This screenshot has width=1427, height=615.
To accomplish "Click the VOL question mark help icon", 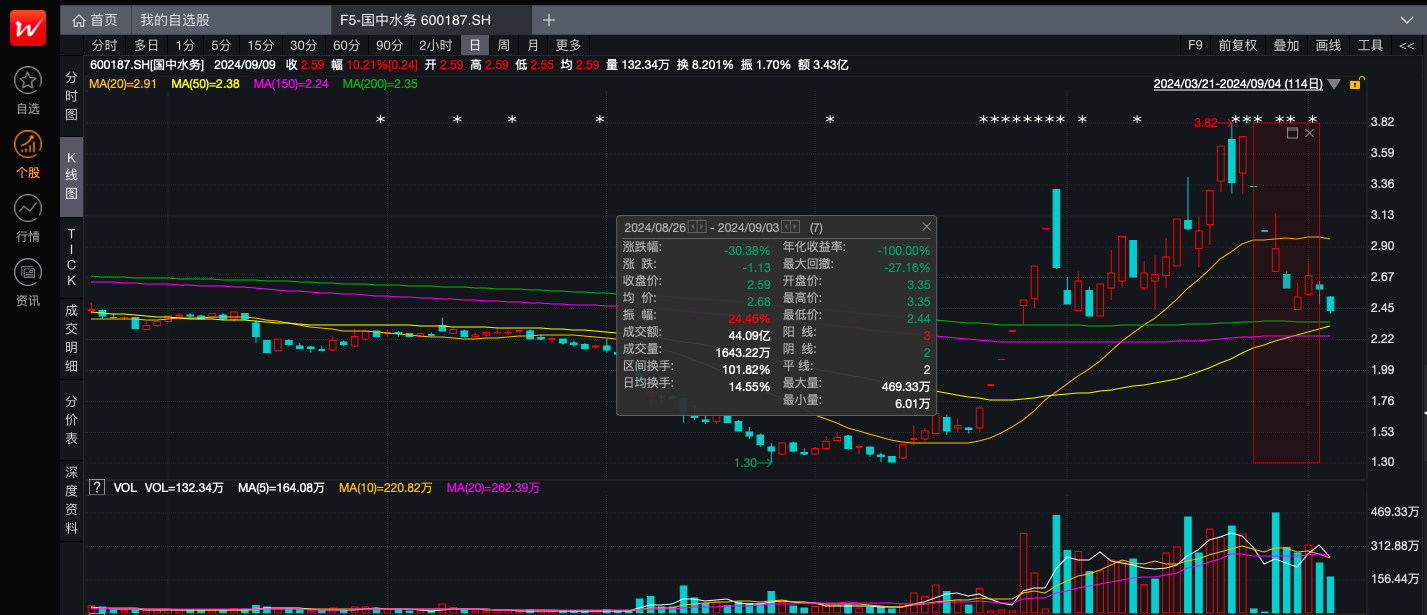I will 97,488.
